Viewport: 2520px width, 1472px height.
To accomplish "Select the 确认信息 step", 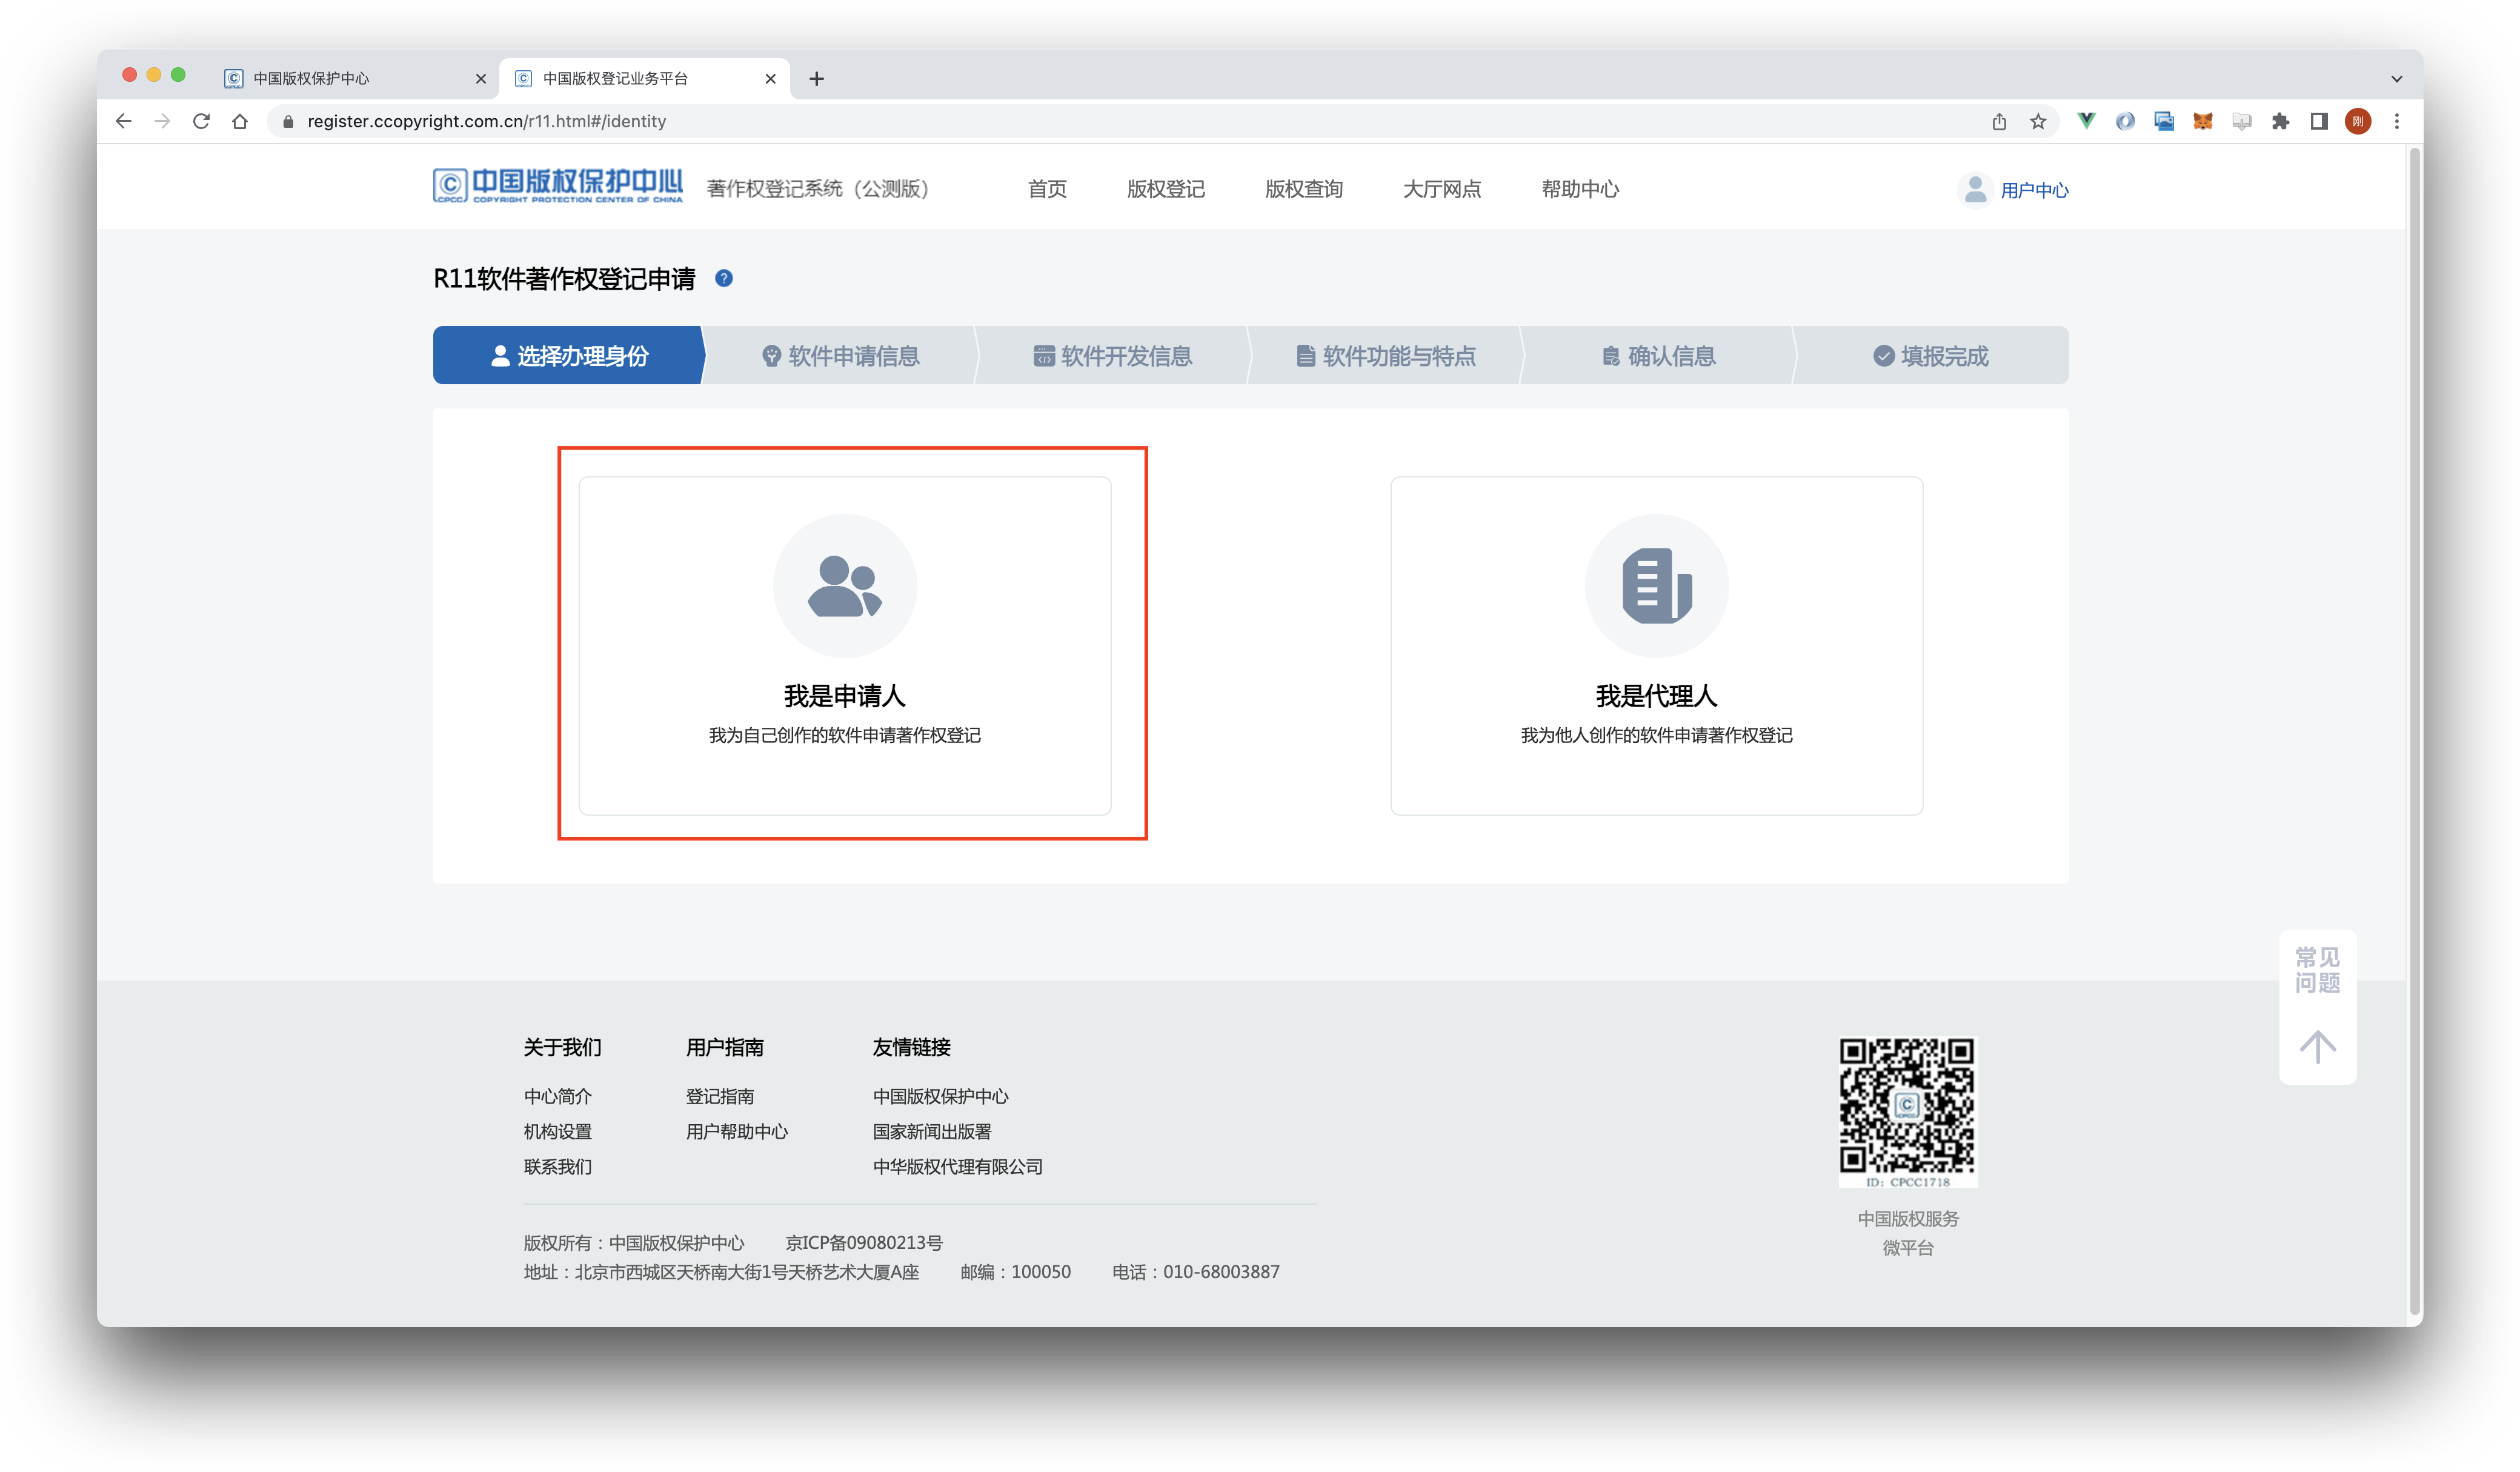I will coord(1658,355).
